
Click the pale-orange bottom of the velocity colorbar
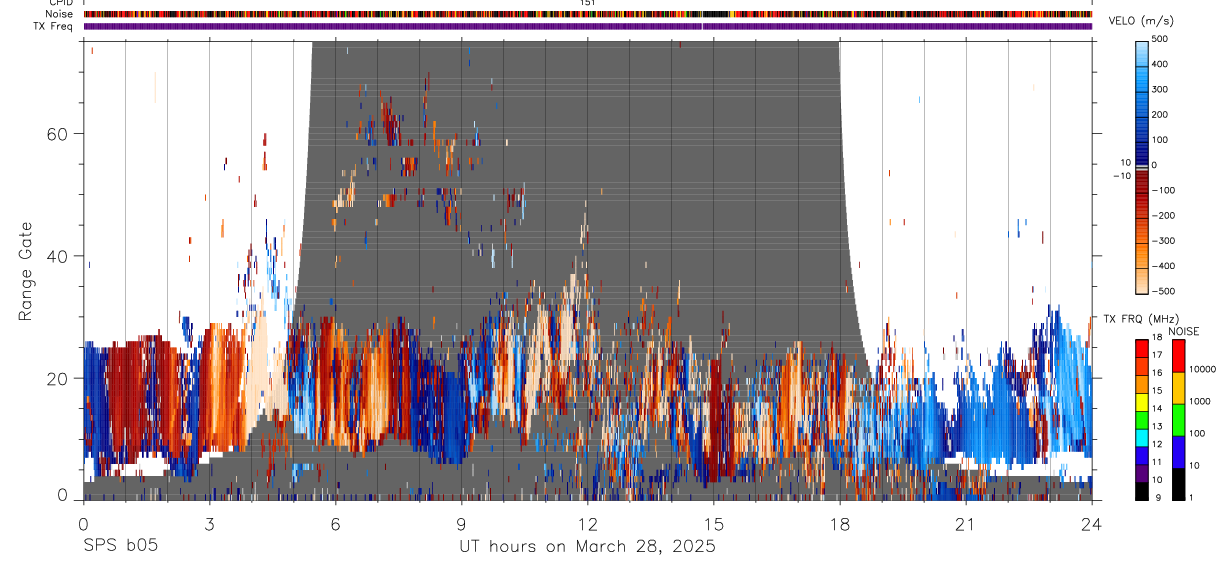[x=1142, y=282]
